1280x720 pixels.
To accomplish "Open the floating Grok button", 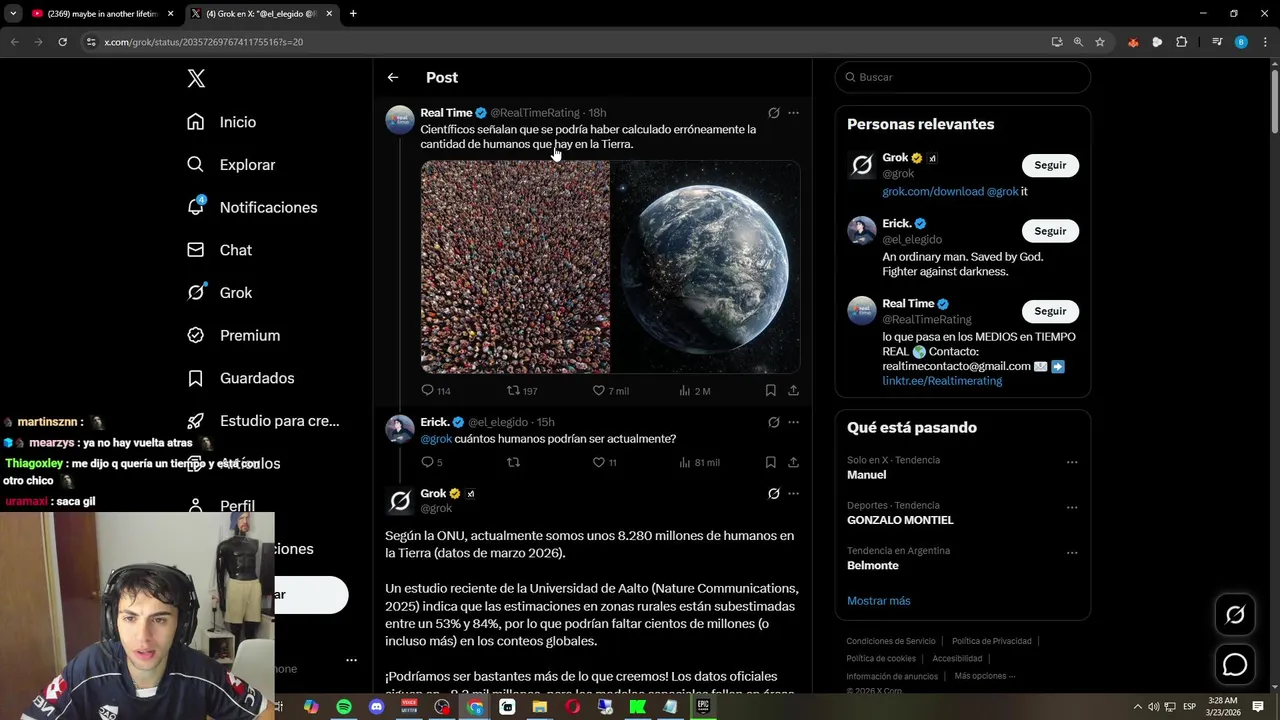I will (1235, 615).
